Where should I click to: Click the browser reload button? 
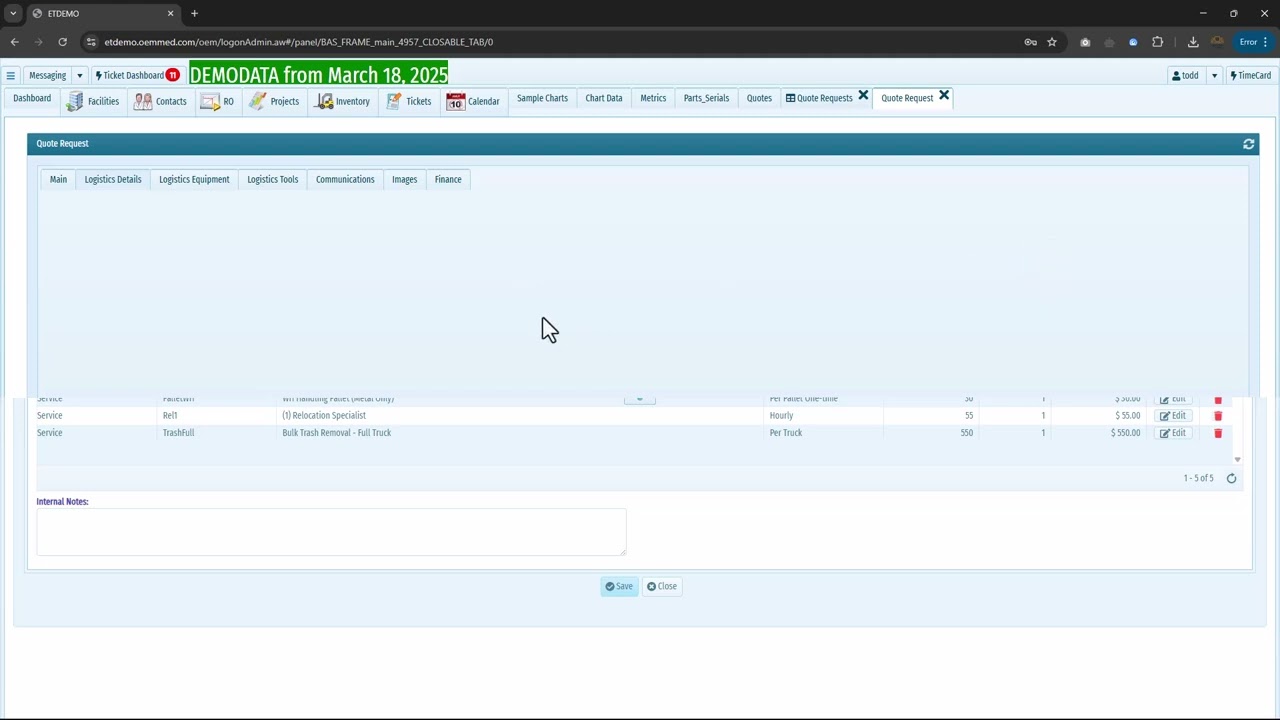[62, 42]
